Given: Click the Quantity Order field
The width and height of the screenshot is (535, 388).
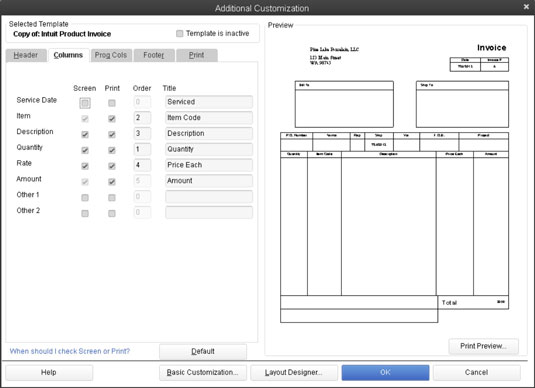Looking at the screenshot, I should tap(142, 149).
